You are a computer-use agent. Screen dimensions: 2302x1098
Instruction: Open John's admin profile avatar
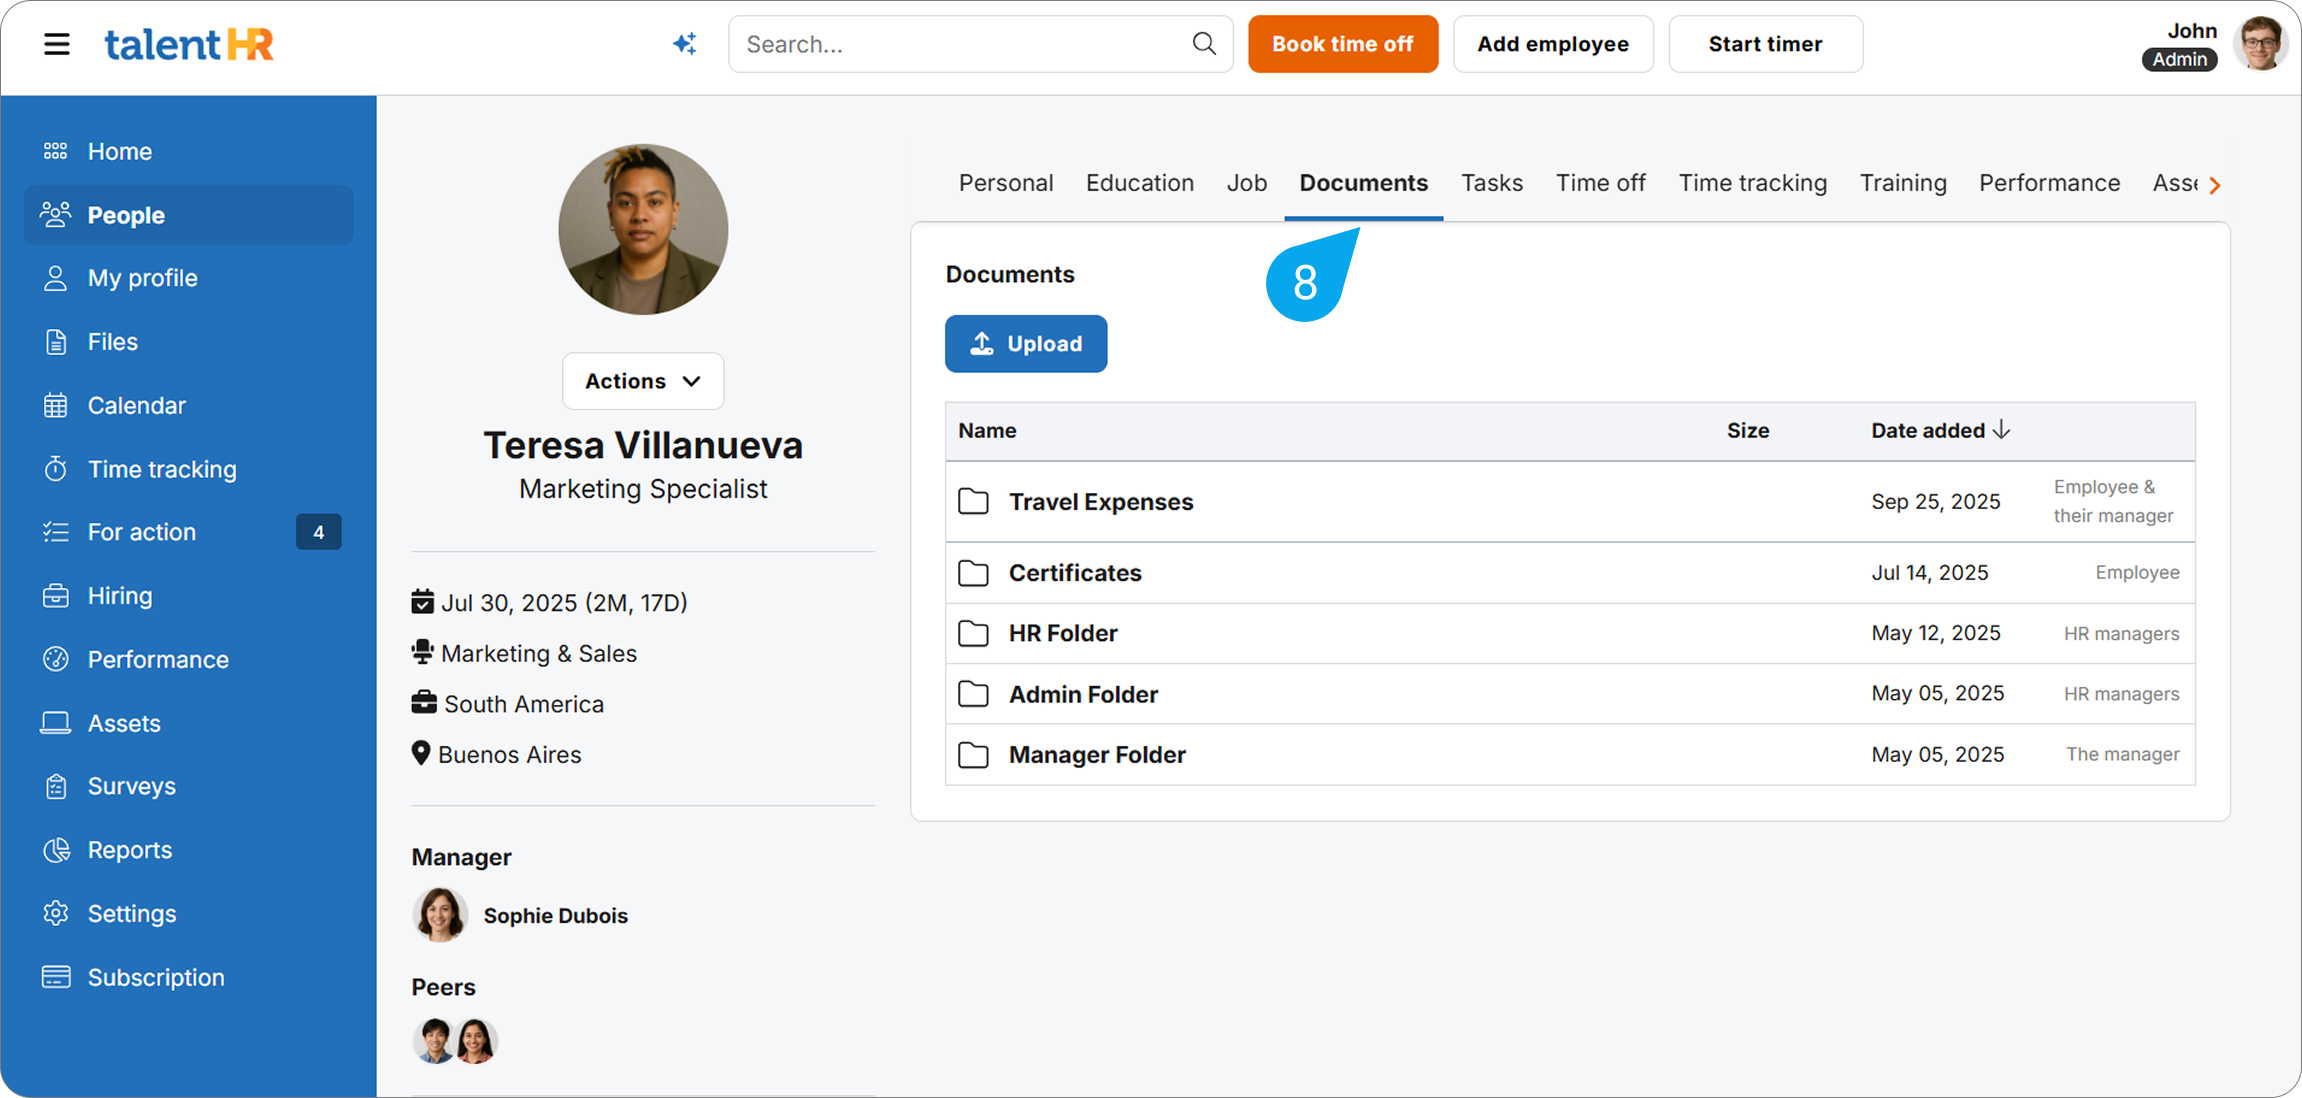(2260, 44)
